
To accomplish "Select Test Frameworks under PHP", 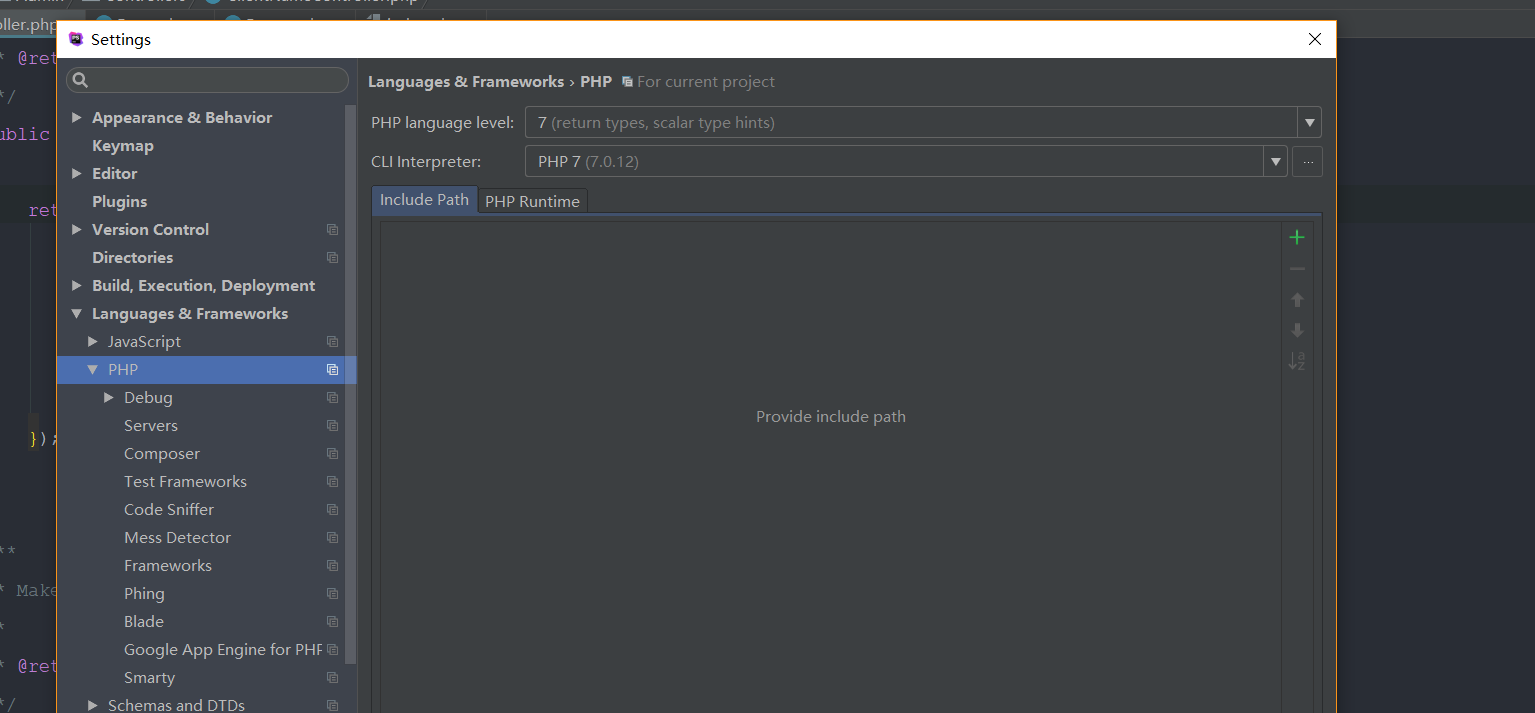I will [x=185, y=482].
